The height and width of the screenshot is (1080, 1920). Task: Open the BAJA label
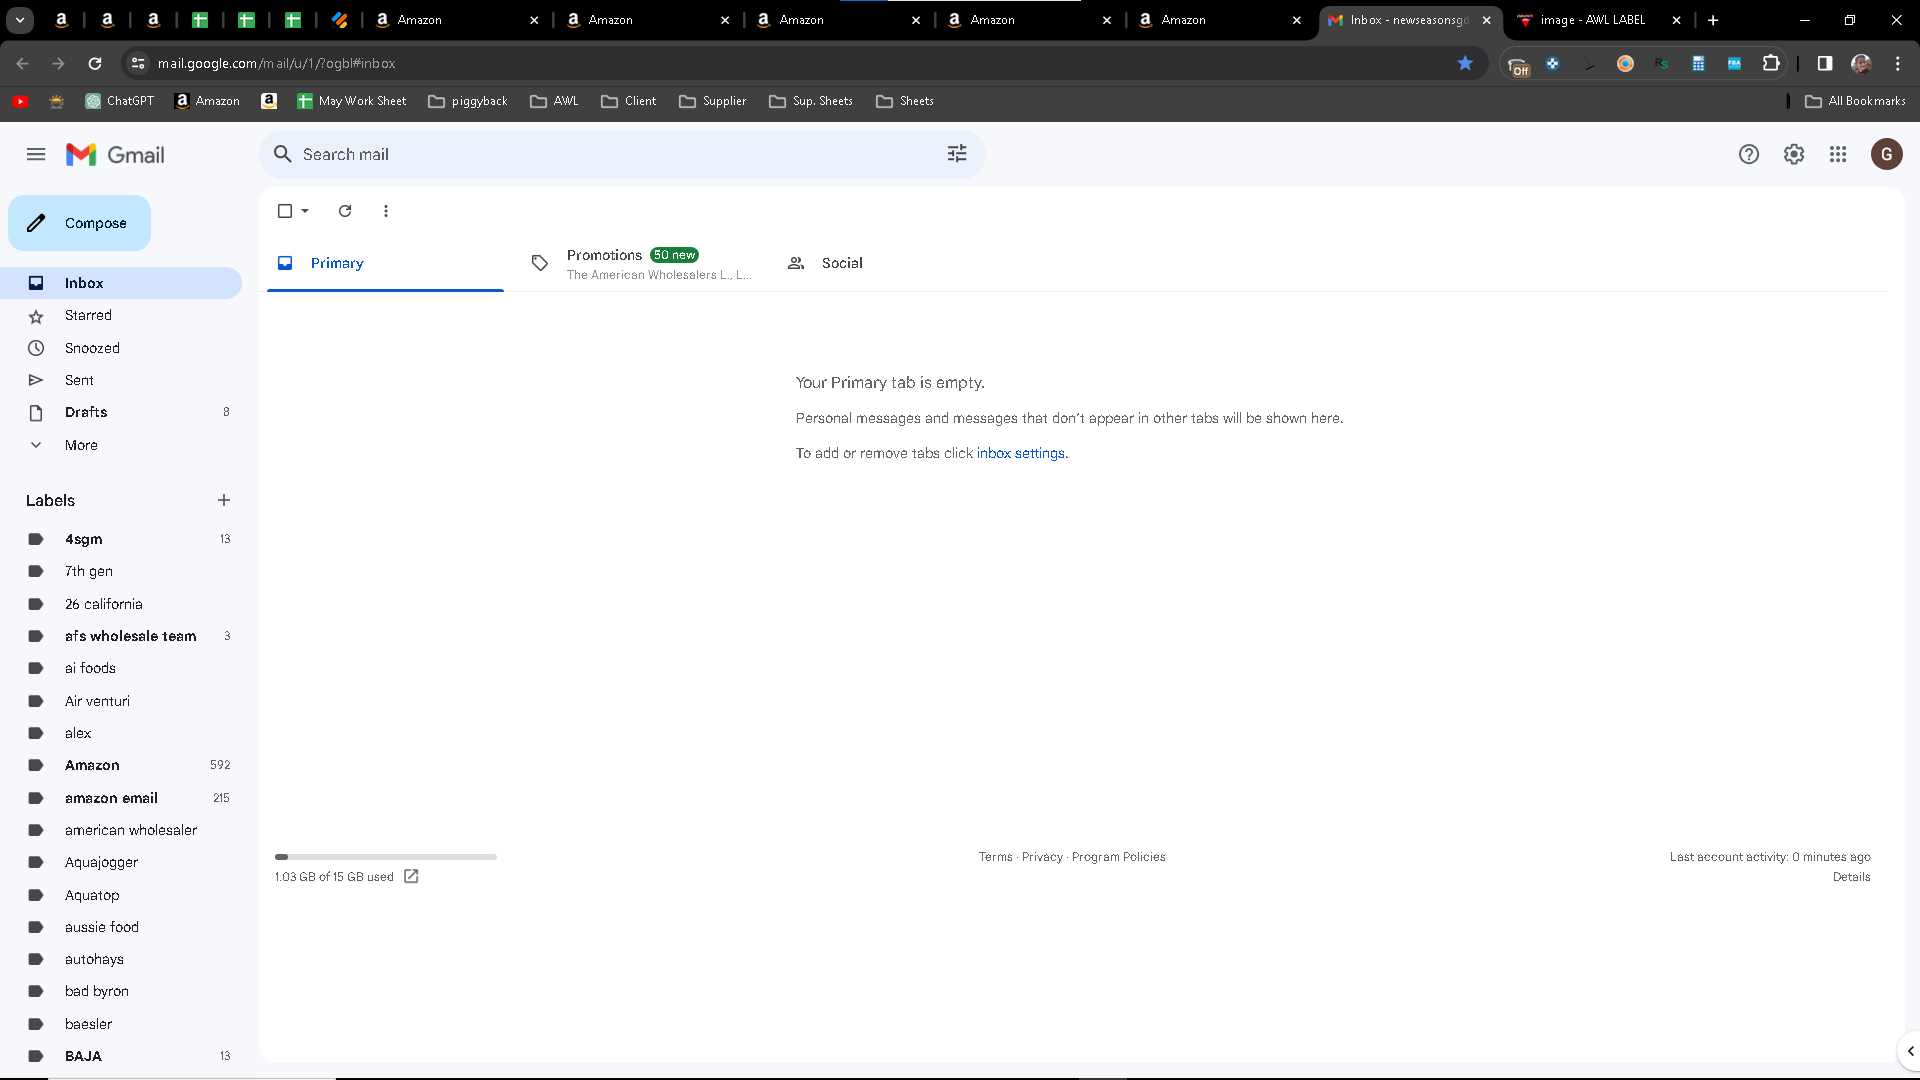(x=121, y=1056)
